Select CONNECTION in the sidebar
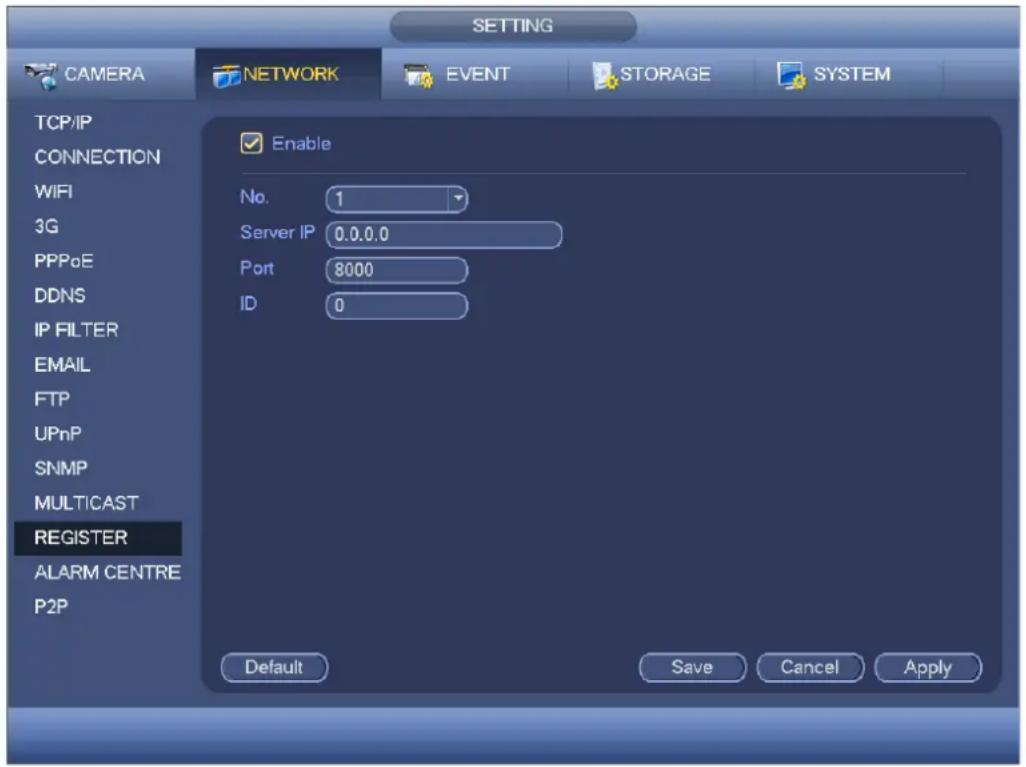Screen dimensions: 1026x767 [x=97, y=157]
